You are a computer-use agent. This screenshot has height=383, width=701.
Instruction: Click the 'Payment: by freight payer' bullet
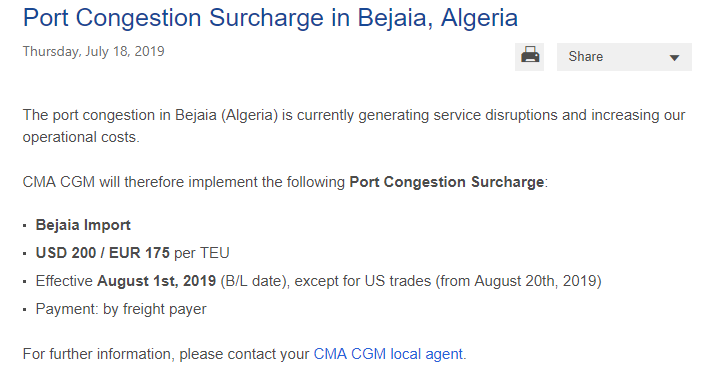click(121, 309)
